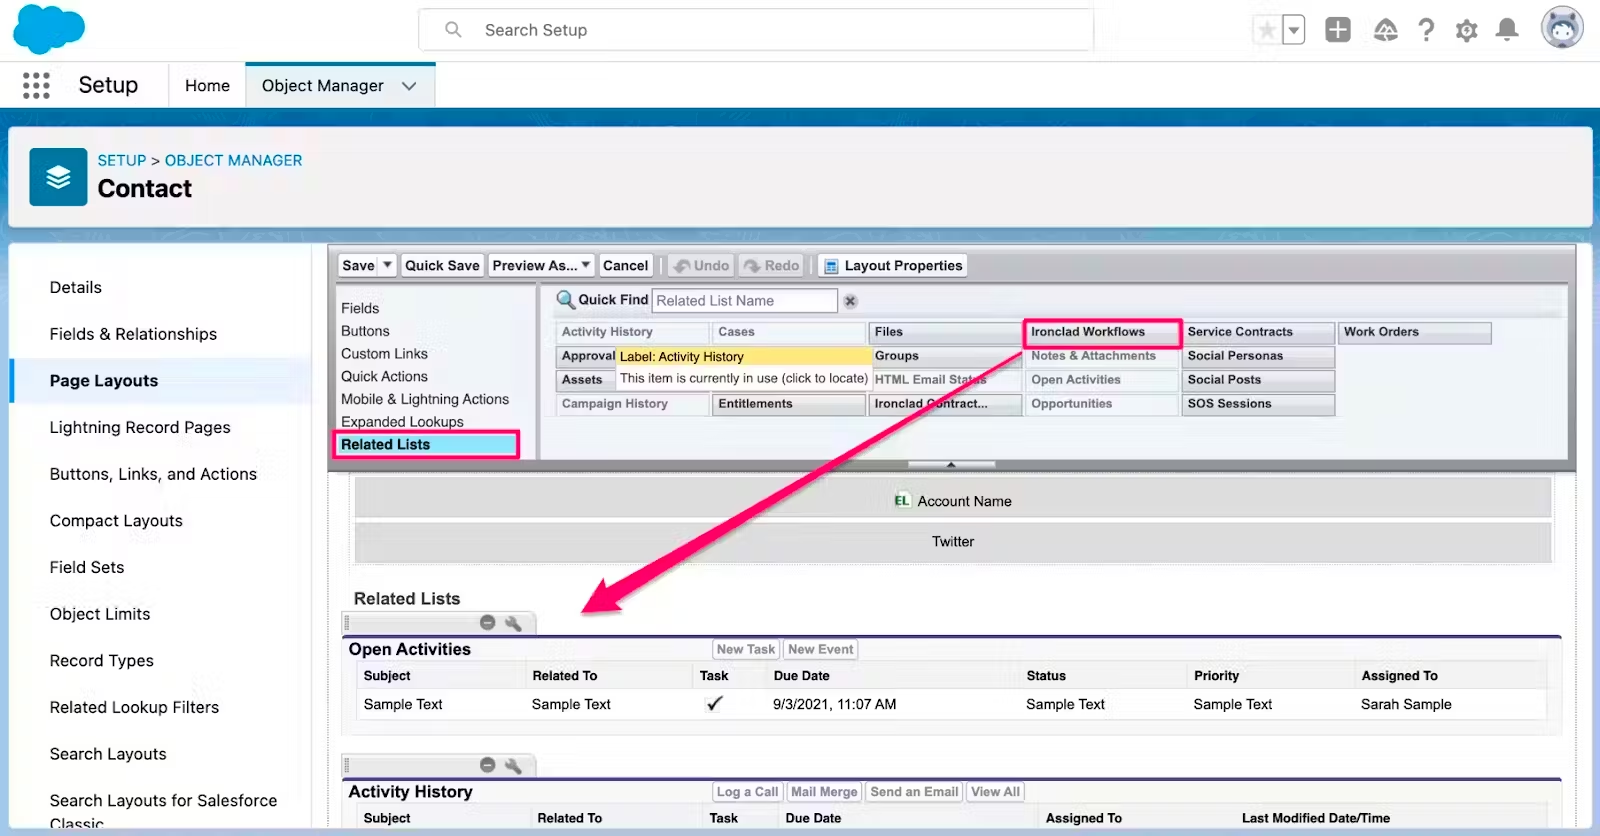The width and height of the screenshot is (1600, 836).
Task: Open the App Launcher grid icon
Action: [36, 86]
